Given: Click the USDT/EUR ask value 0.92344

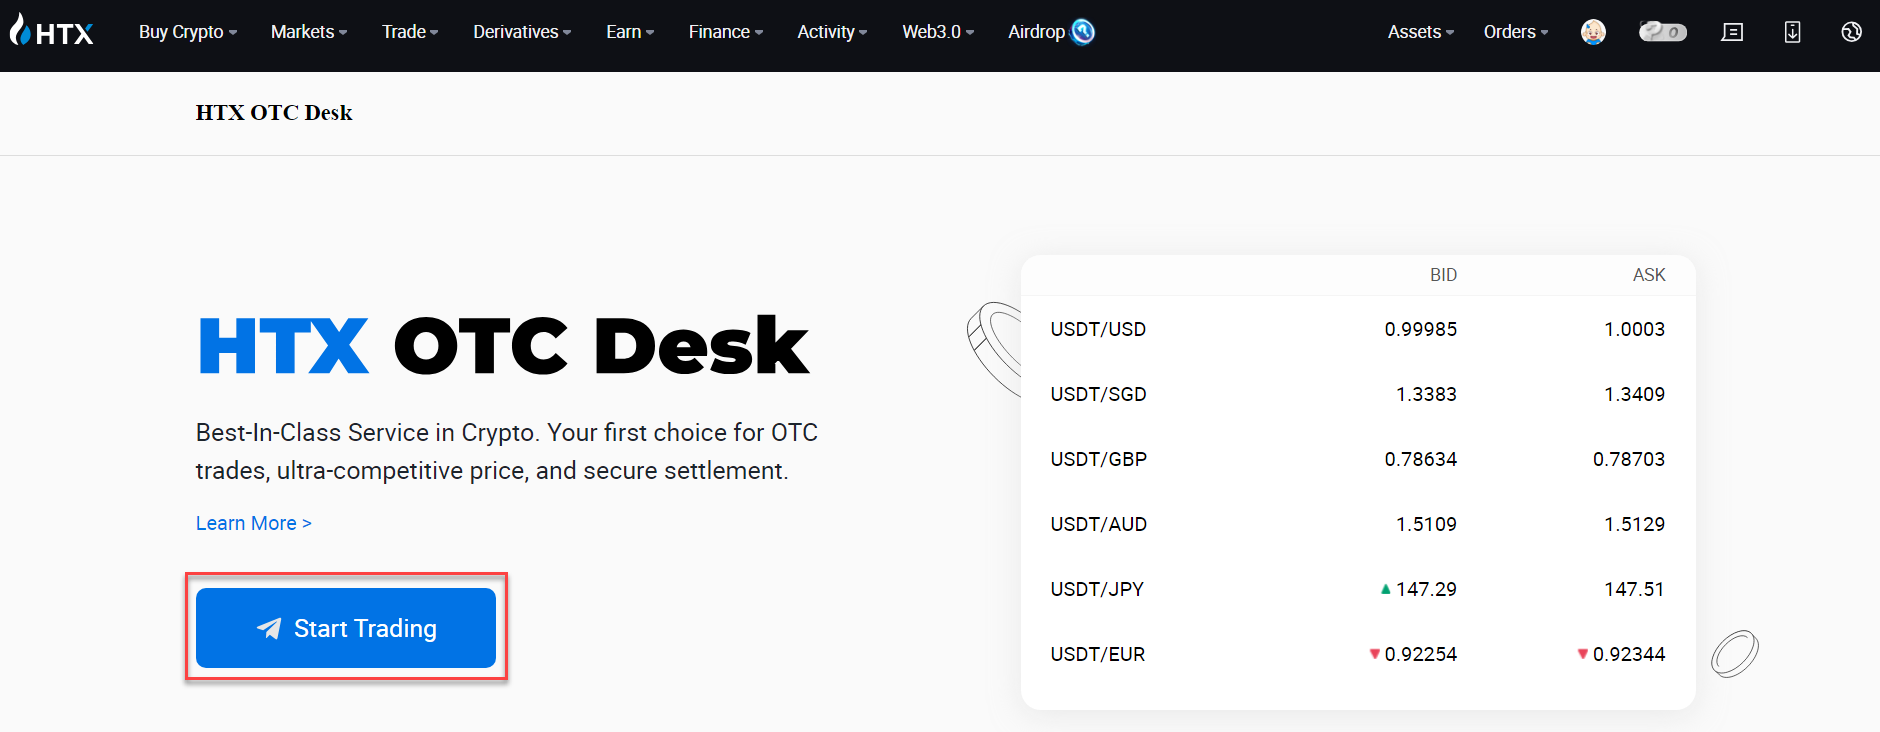Looking at the screenshot, I should pos(1629,654).
